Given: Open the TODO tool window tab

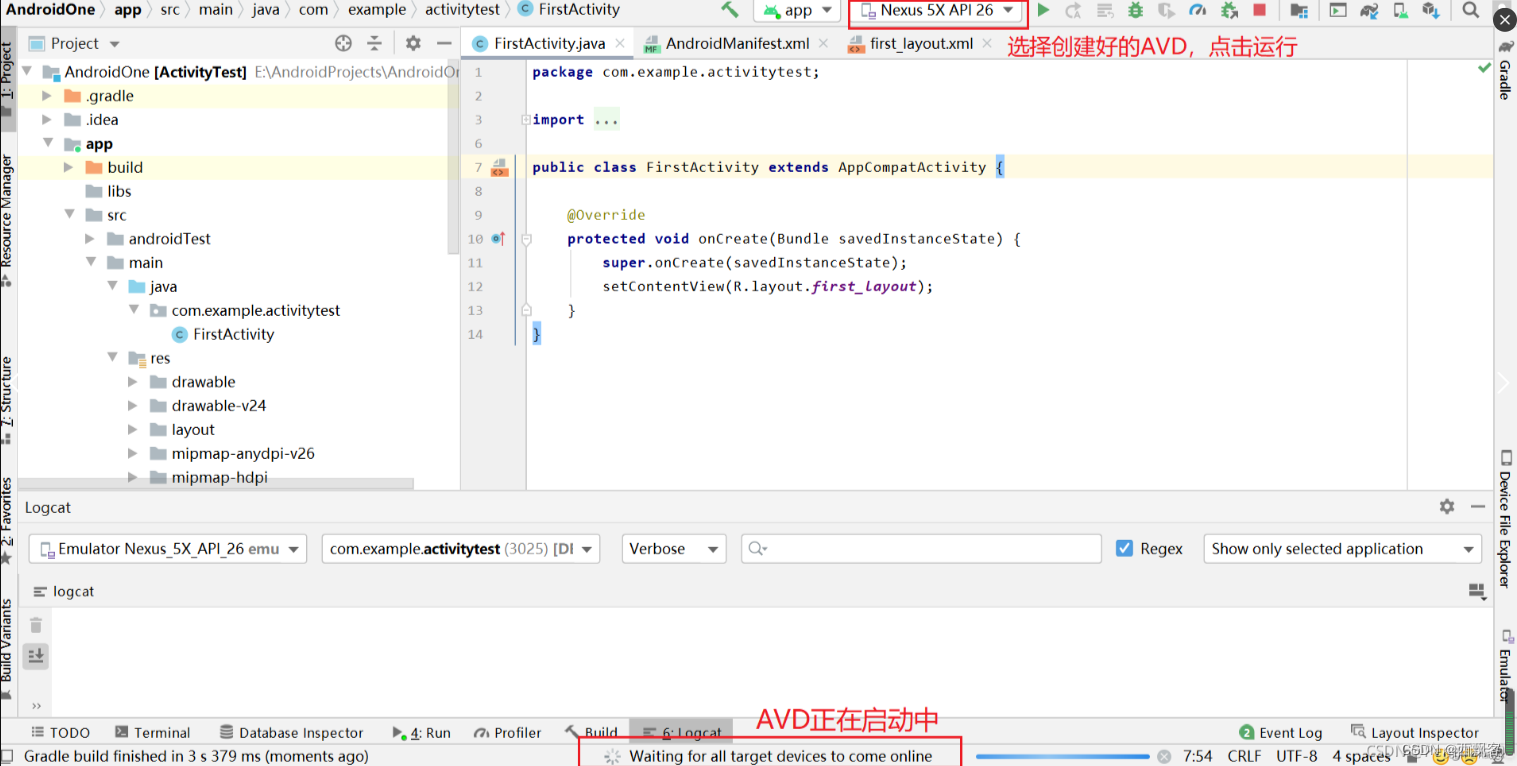Looking at the screenshot, I should 60,733.
